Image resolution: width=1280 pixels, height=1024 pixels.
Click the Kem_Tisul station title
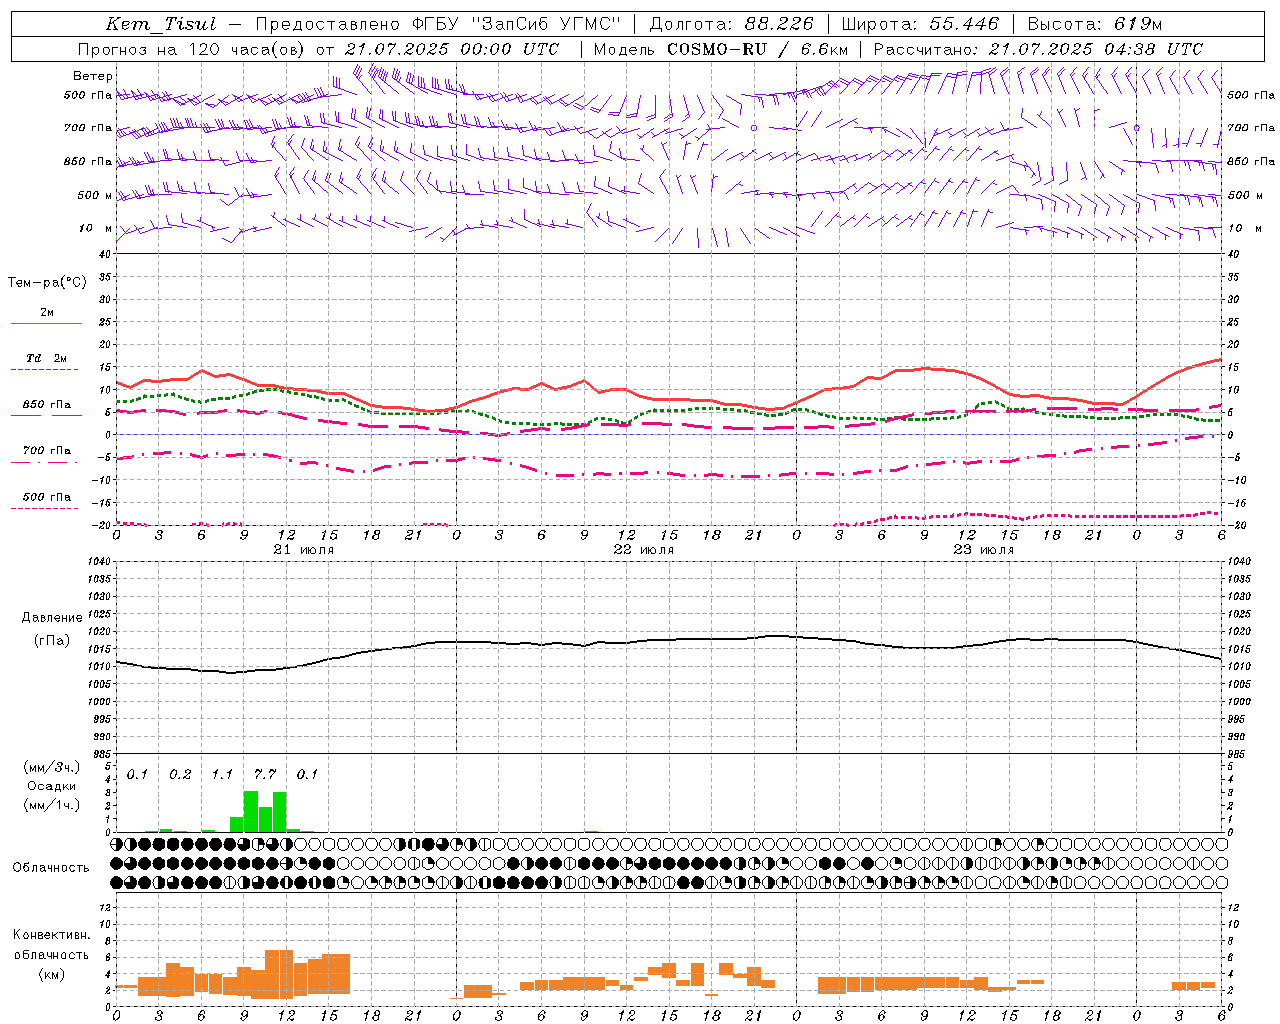pos(160,24)
